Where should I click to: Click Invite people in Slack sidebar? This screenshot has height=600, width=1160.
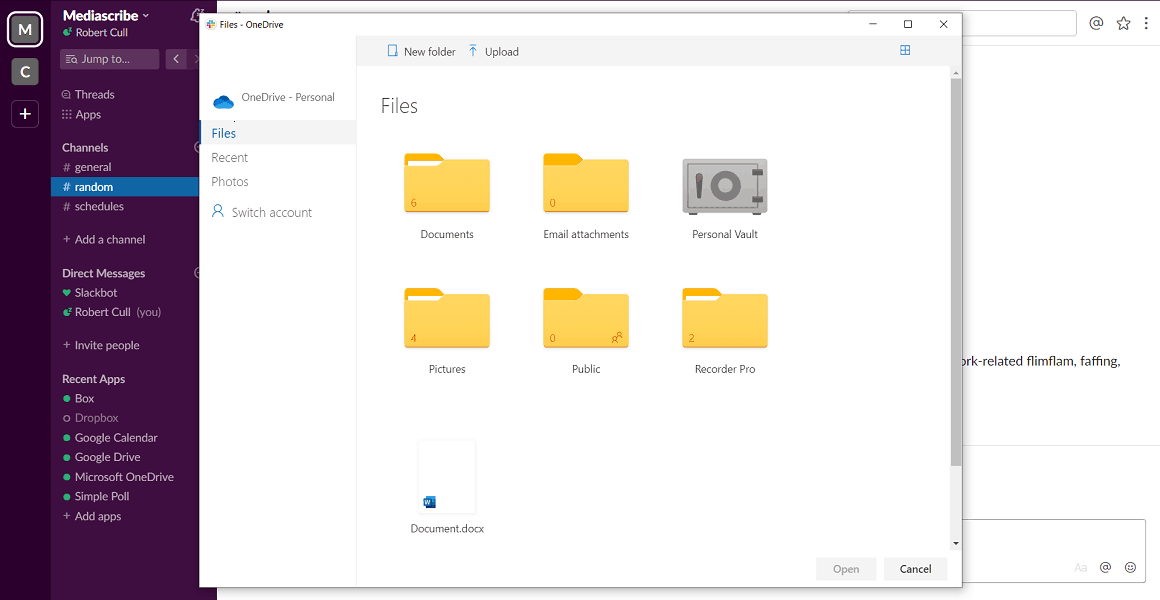pos(101,345)
